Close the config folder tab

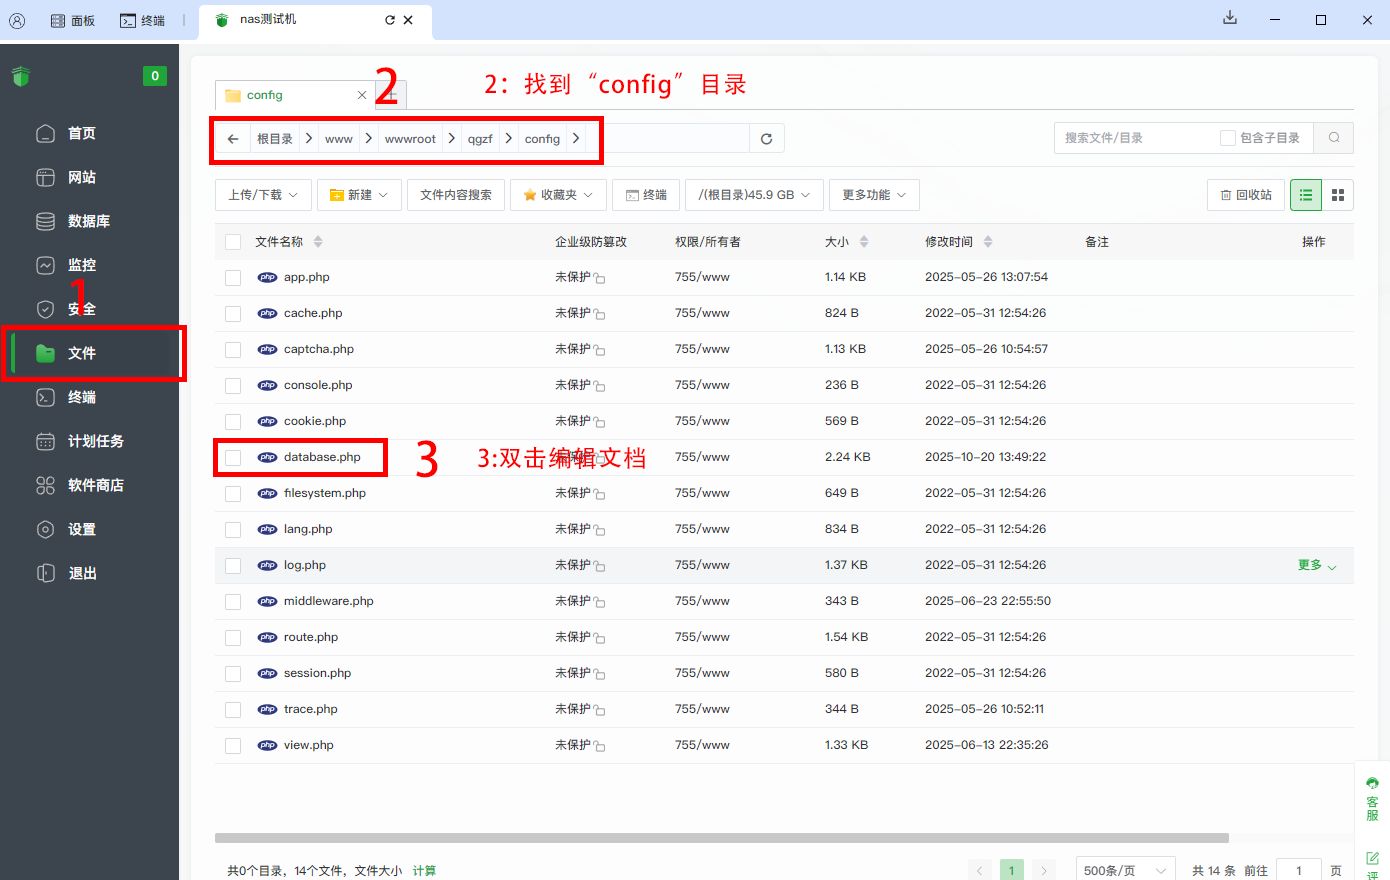pos(362,95)
